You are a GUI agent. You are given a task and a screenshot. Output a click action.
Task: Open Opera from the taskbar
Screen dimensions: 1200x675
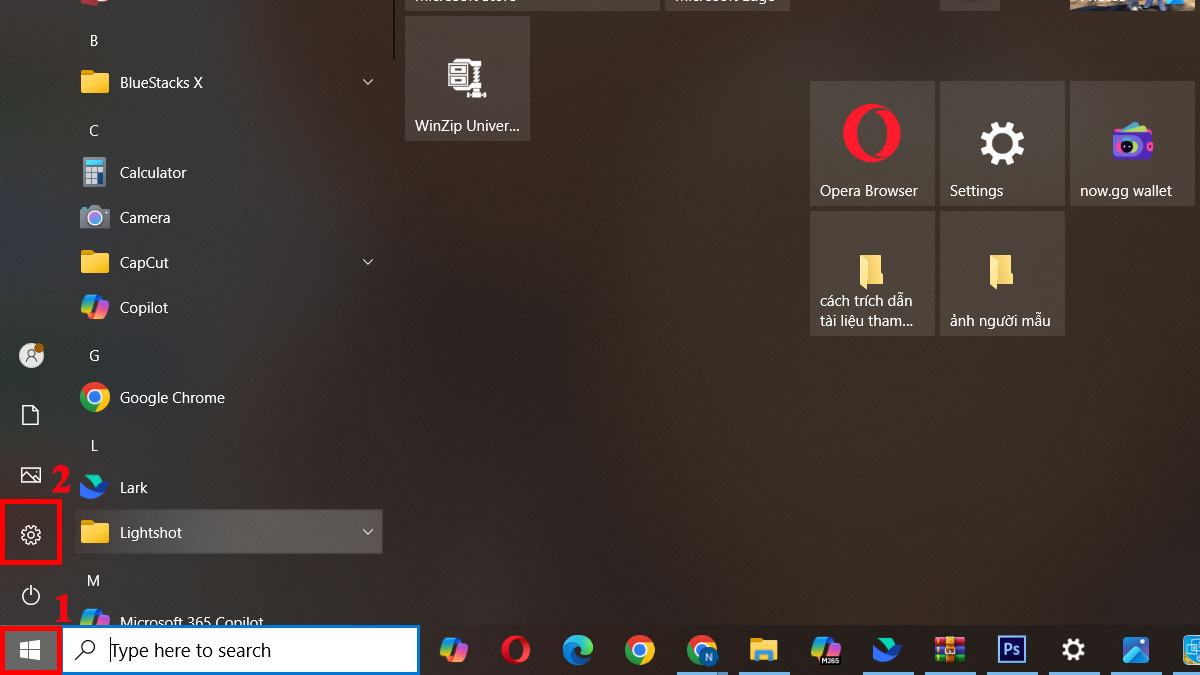pos(516,651)
